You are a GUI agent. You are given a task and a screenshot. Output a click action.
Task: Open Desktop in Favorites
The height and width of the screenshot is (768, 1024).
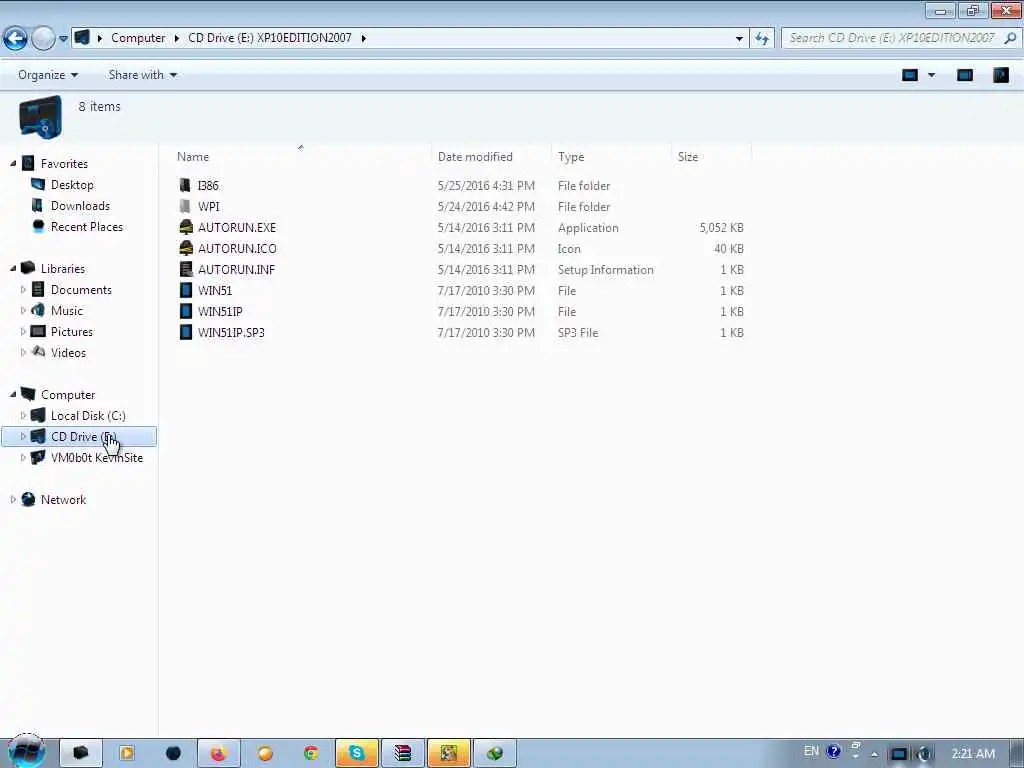tap(72, 185)
